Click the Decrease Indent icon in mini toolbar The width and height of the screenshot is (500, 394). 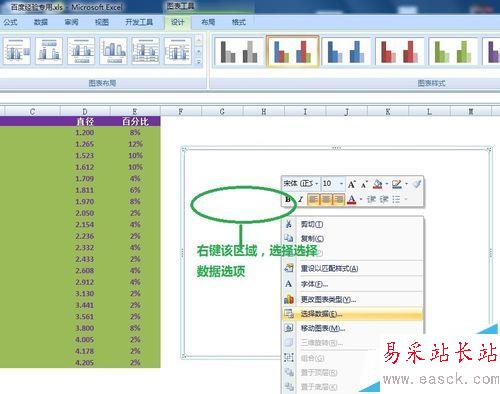371,199
